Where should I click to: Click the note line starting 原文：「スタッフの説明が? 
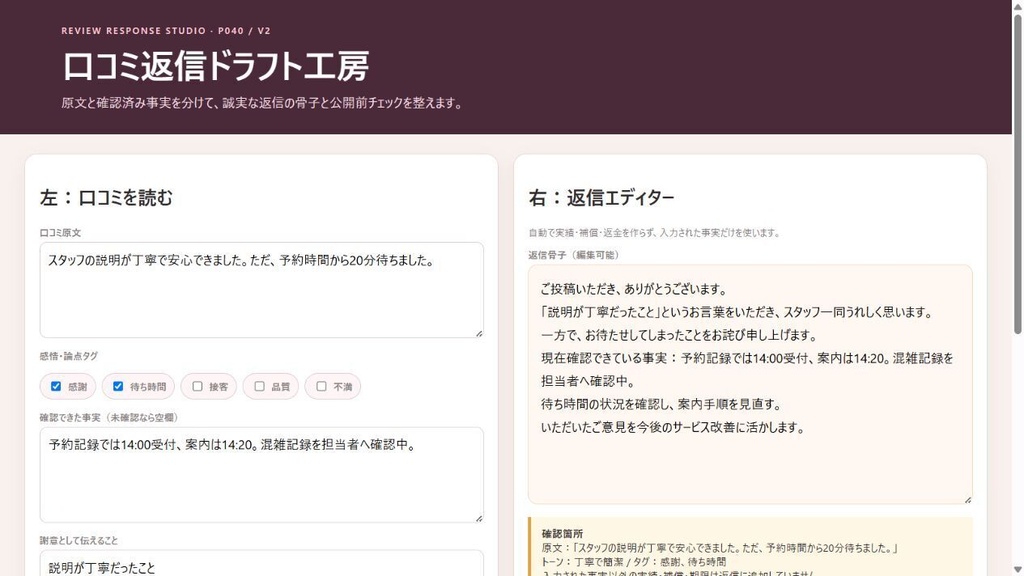coord(720,548)
